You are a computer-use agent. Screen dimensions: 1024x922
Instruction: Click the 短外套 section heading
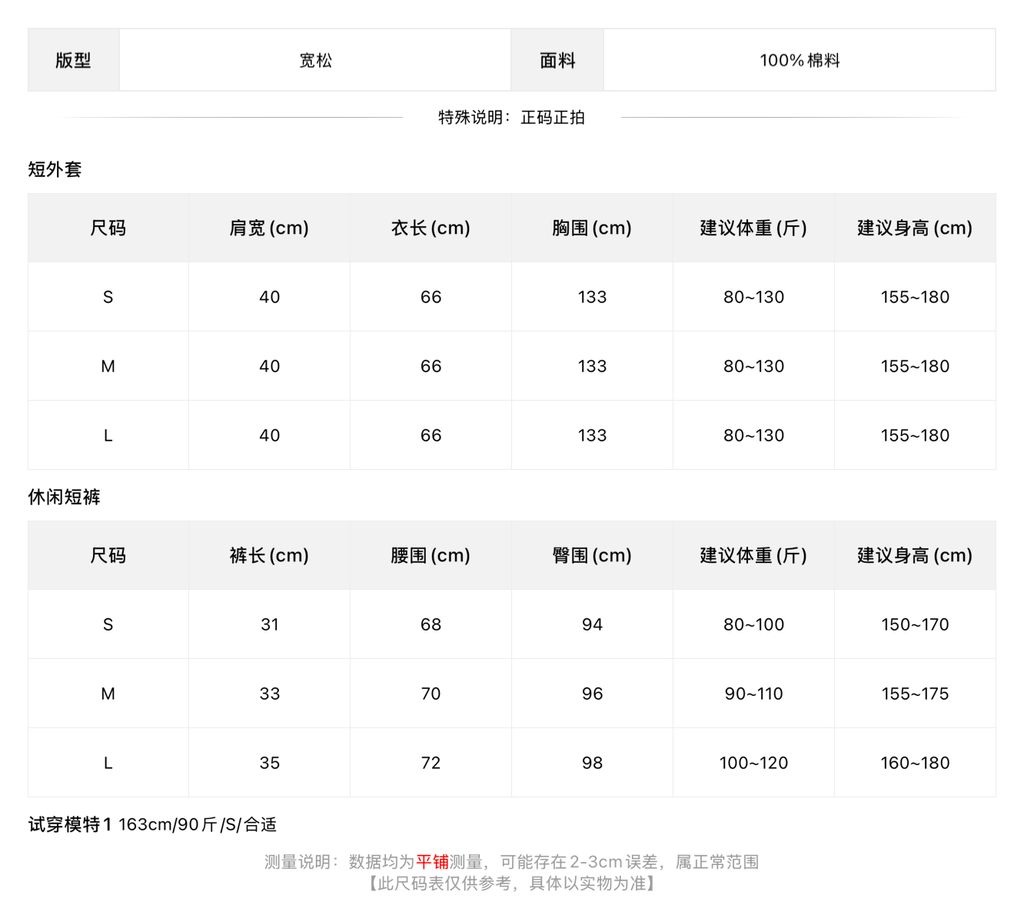55,170
